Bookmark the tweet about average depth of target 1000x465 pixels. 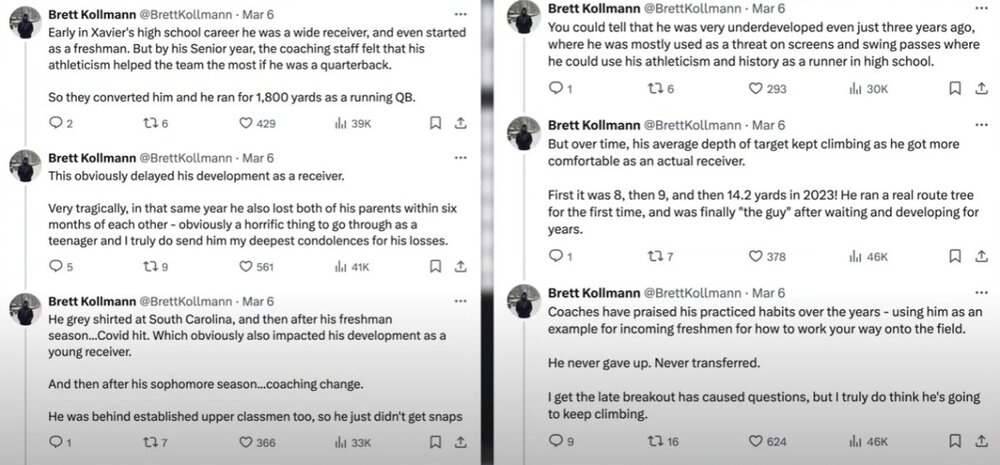point(955,257)
